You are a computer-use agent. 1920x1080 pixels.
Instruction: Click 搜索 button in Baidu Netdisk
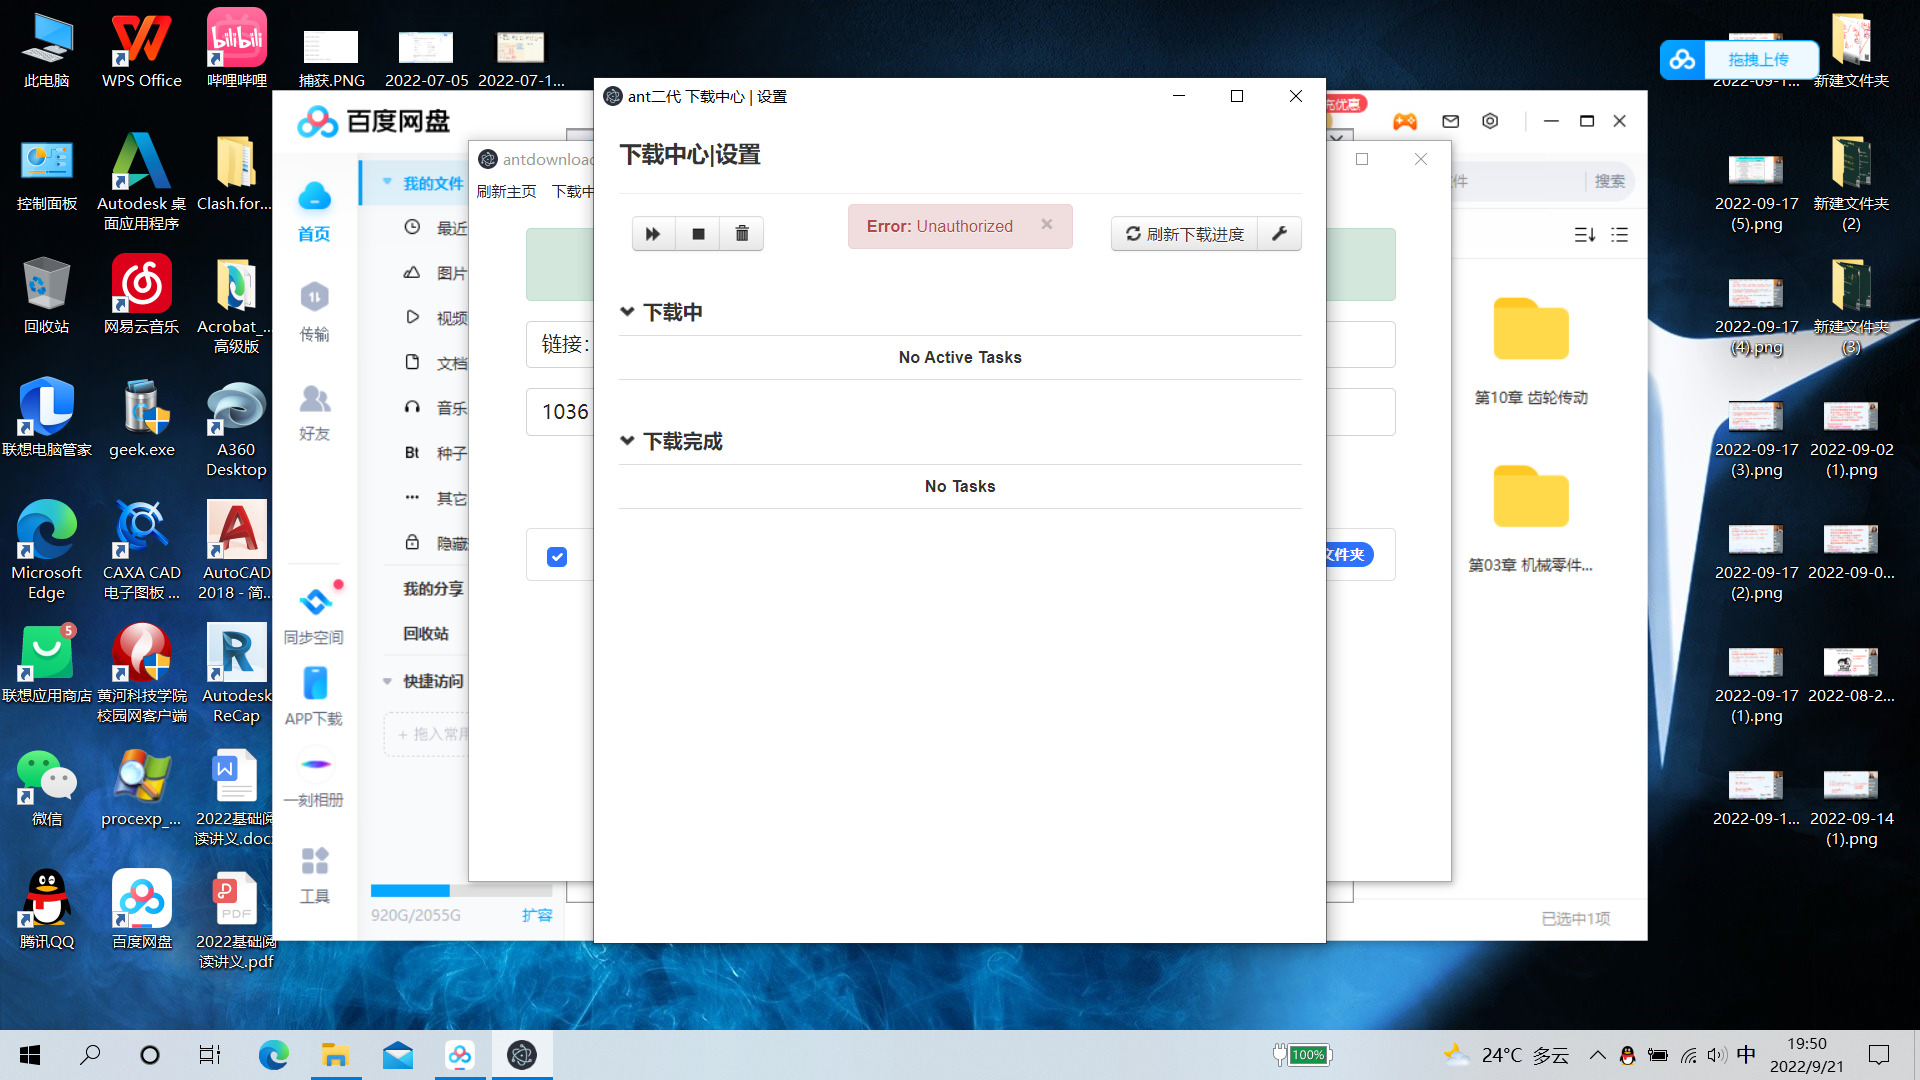point(1610,181)
